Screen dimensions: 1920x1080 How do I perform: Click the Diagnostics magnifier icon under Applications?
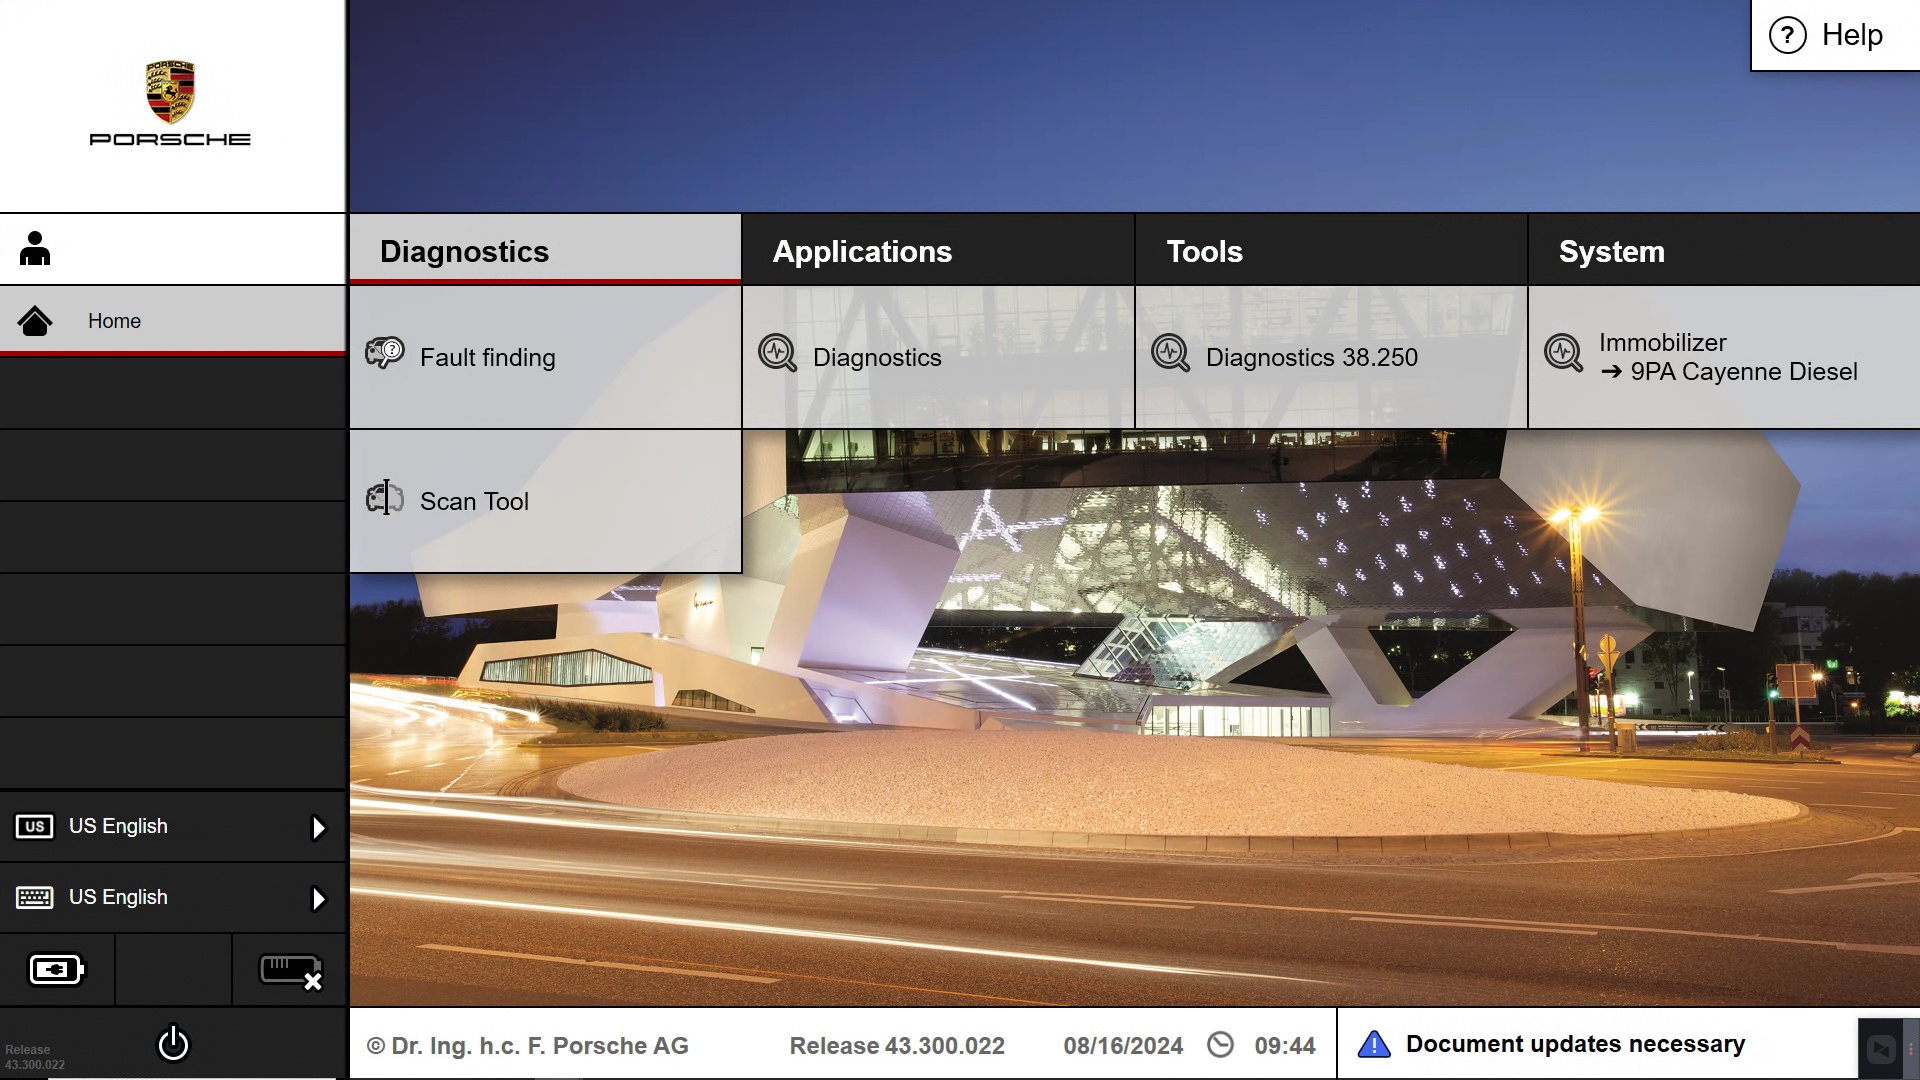[x=777, y=353]
